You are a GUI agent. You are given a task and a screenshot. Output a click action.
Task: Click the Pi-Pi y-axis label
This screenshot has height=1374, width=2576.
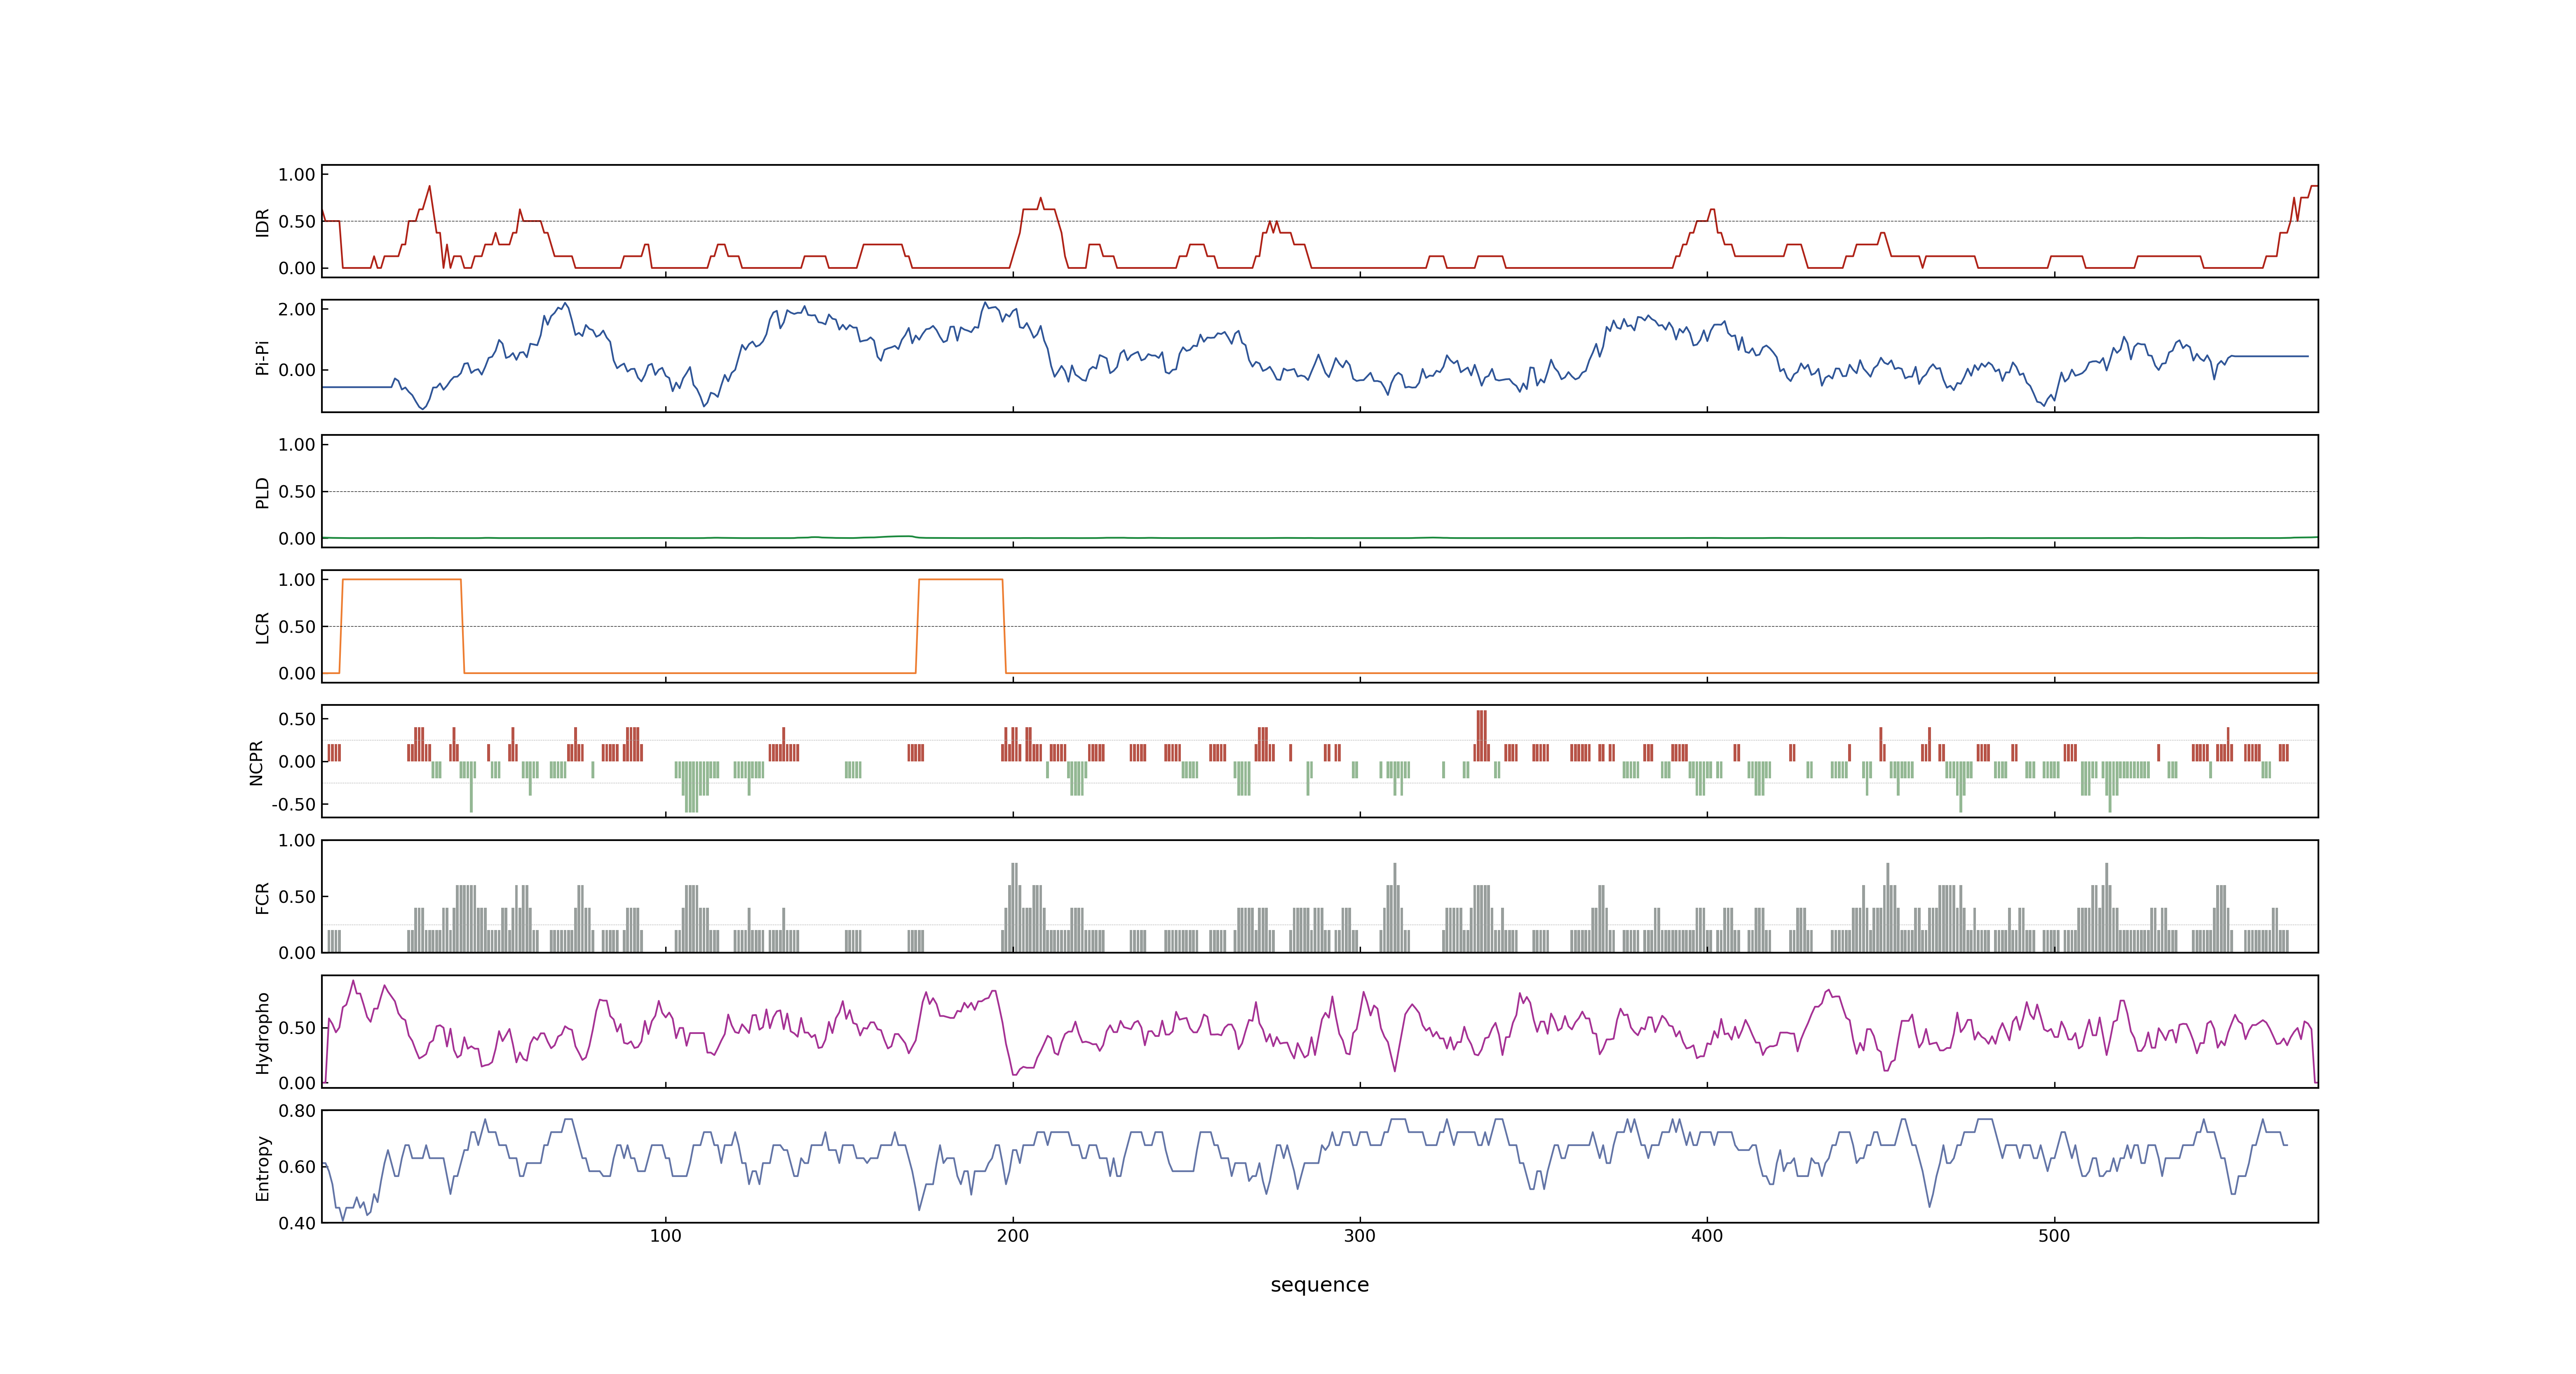(263, 357)
